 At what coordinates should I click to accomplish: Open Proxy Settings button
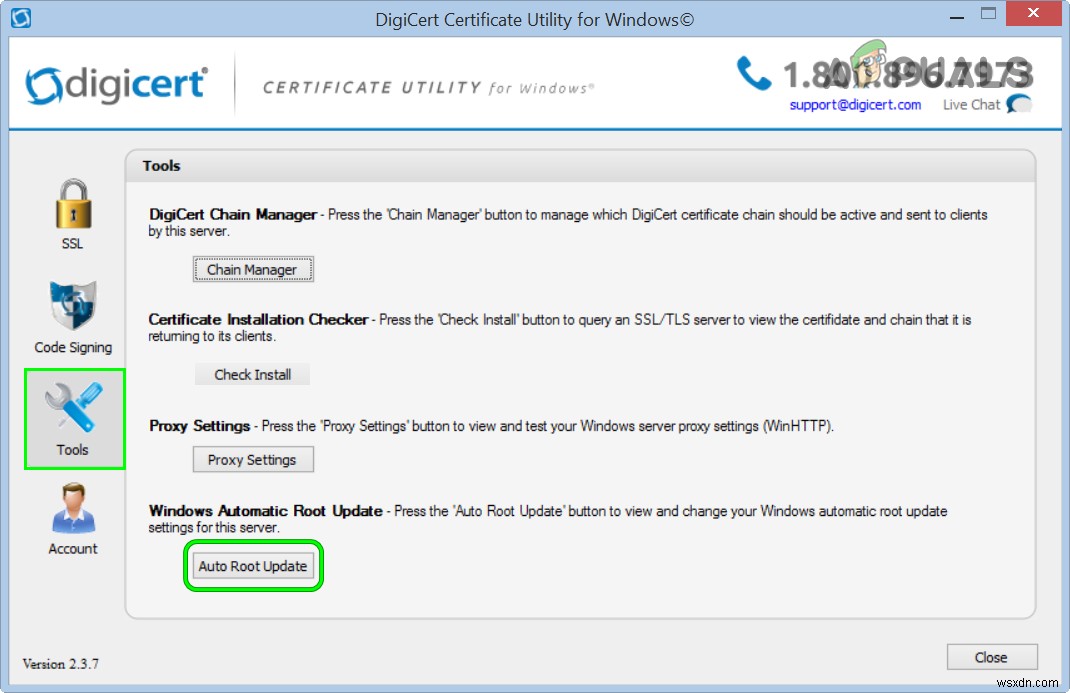click(252, 460)
